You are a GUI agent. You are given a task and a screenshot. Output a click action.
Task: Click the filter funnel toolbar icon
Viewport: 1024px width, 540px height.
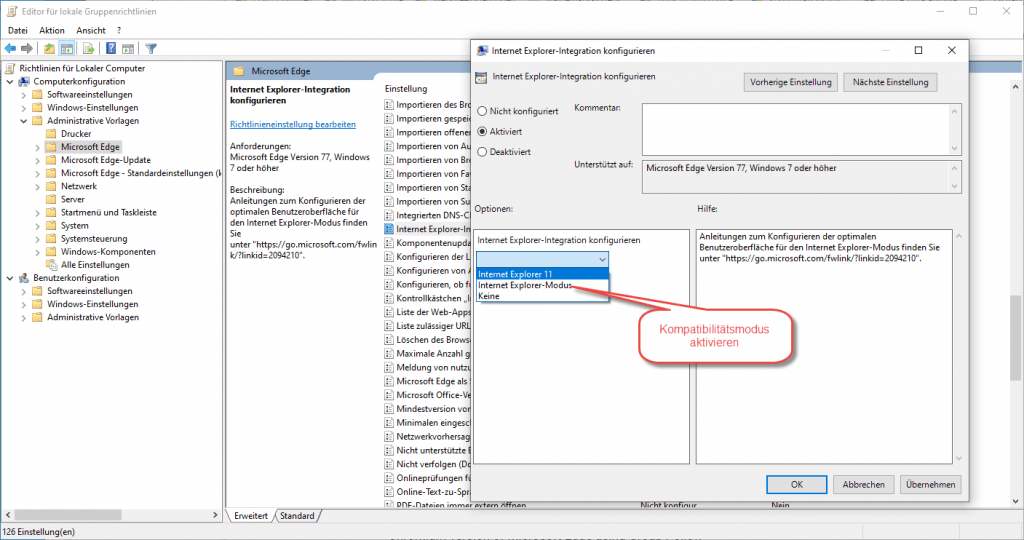tap(151, 48)
